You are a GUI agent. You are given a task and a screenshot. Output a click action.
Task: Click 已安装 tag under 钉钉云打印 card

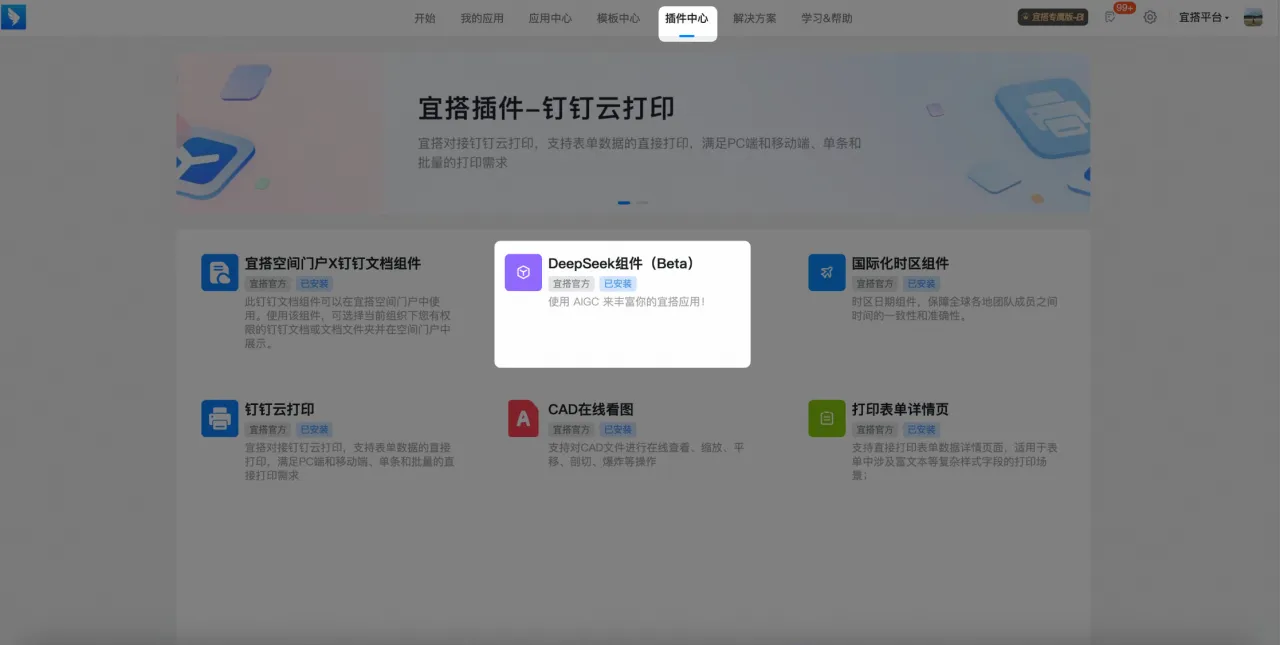click(315, 430)
